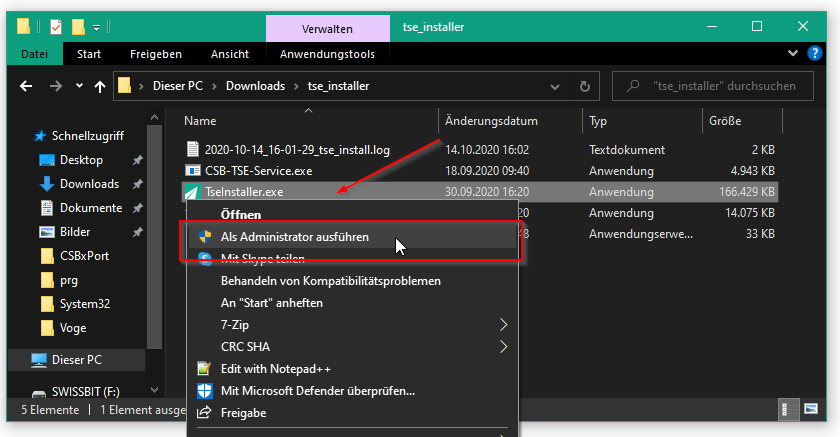Choose Edit with Notepad++

352,369
